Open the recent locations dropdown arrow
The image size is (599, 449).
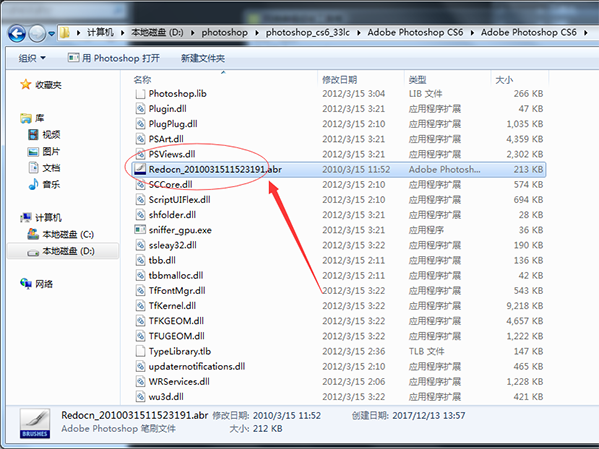coord(52,34)
